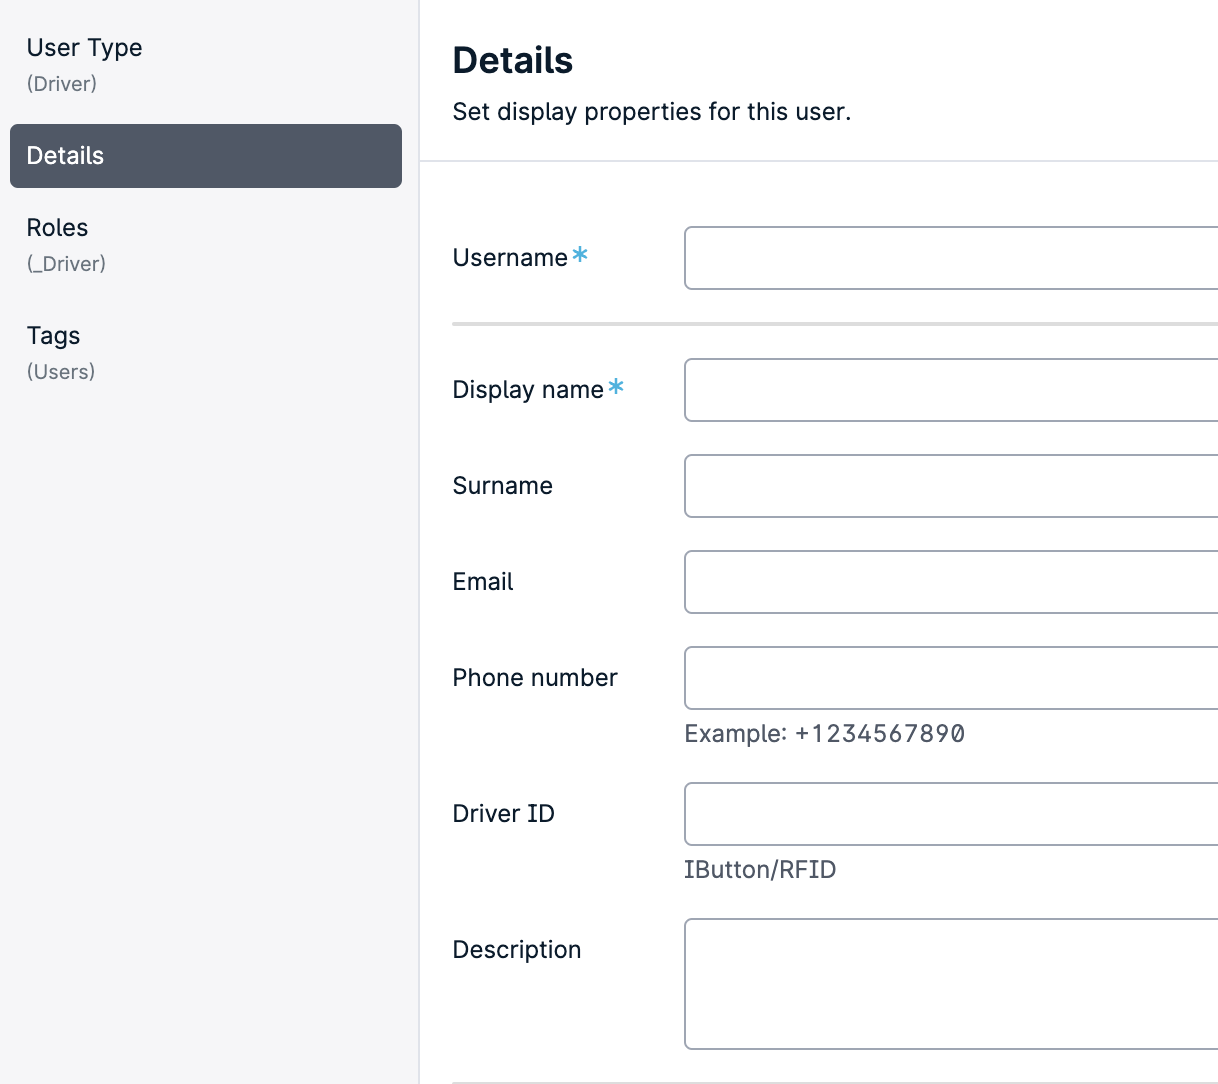Select the Surname text box
This screenshot has height=1084, width=1218.
951,486
